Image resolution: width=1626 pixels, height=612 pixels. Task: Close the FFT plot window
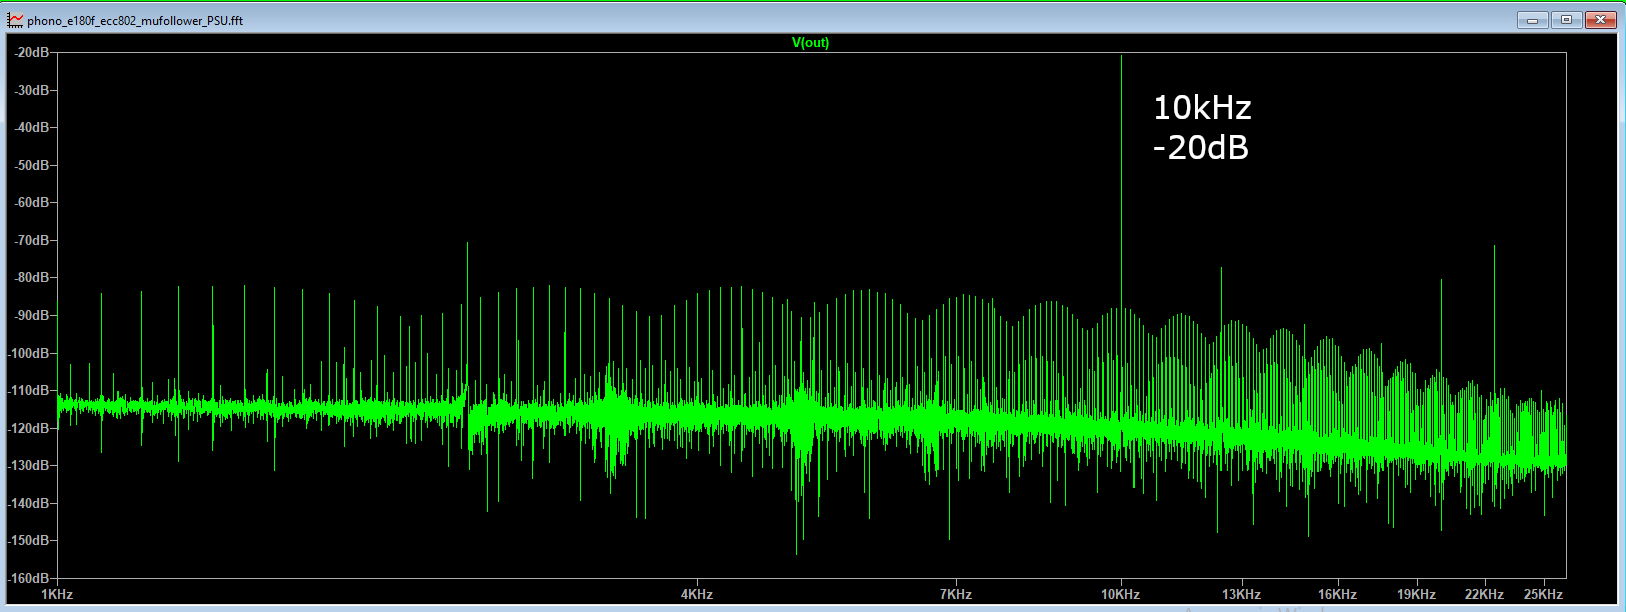tap(1600, 19)
